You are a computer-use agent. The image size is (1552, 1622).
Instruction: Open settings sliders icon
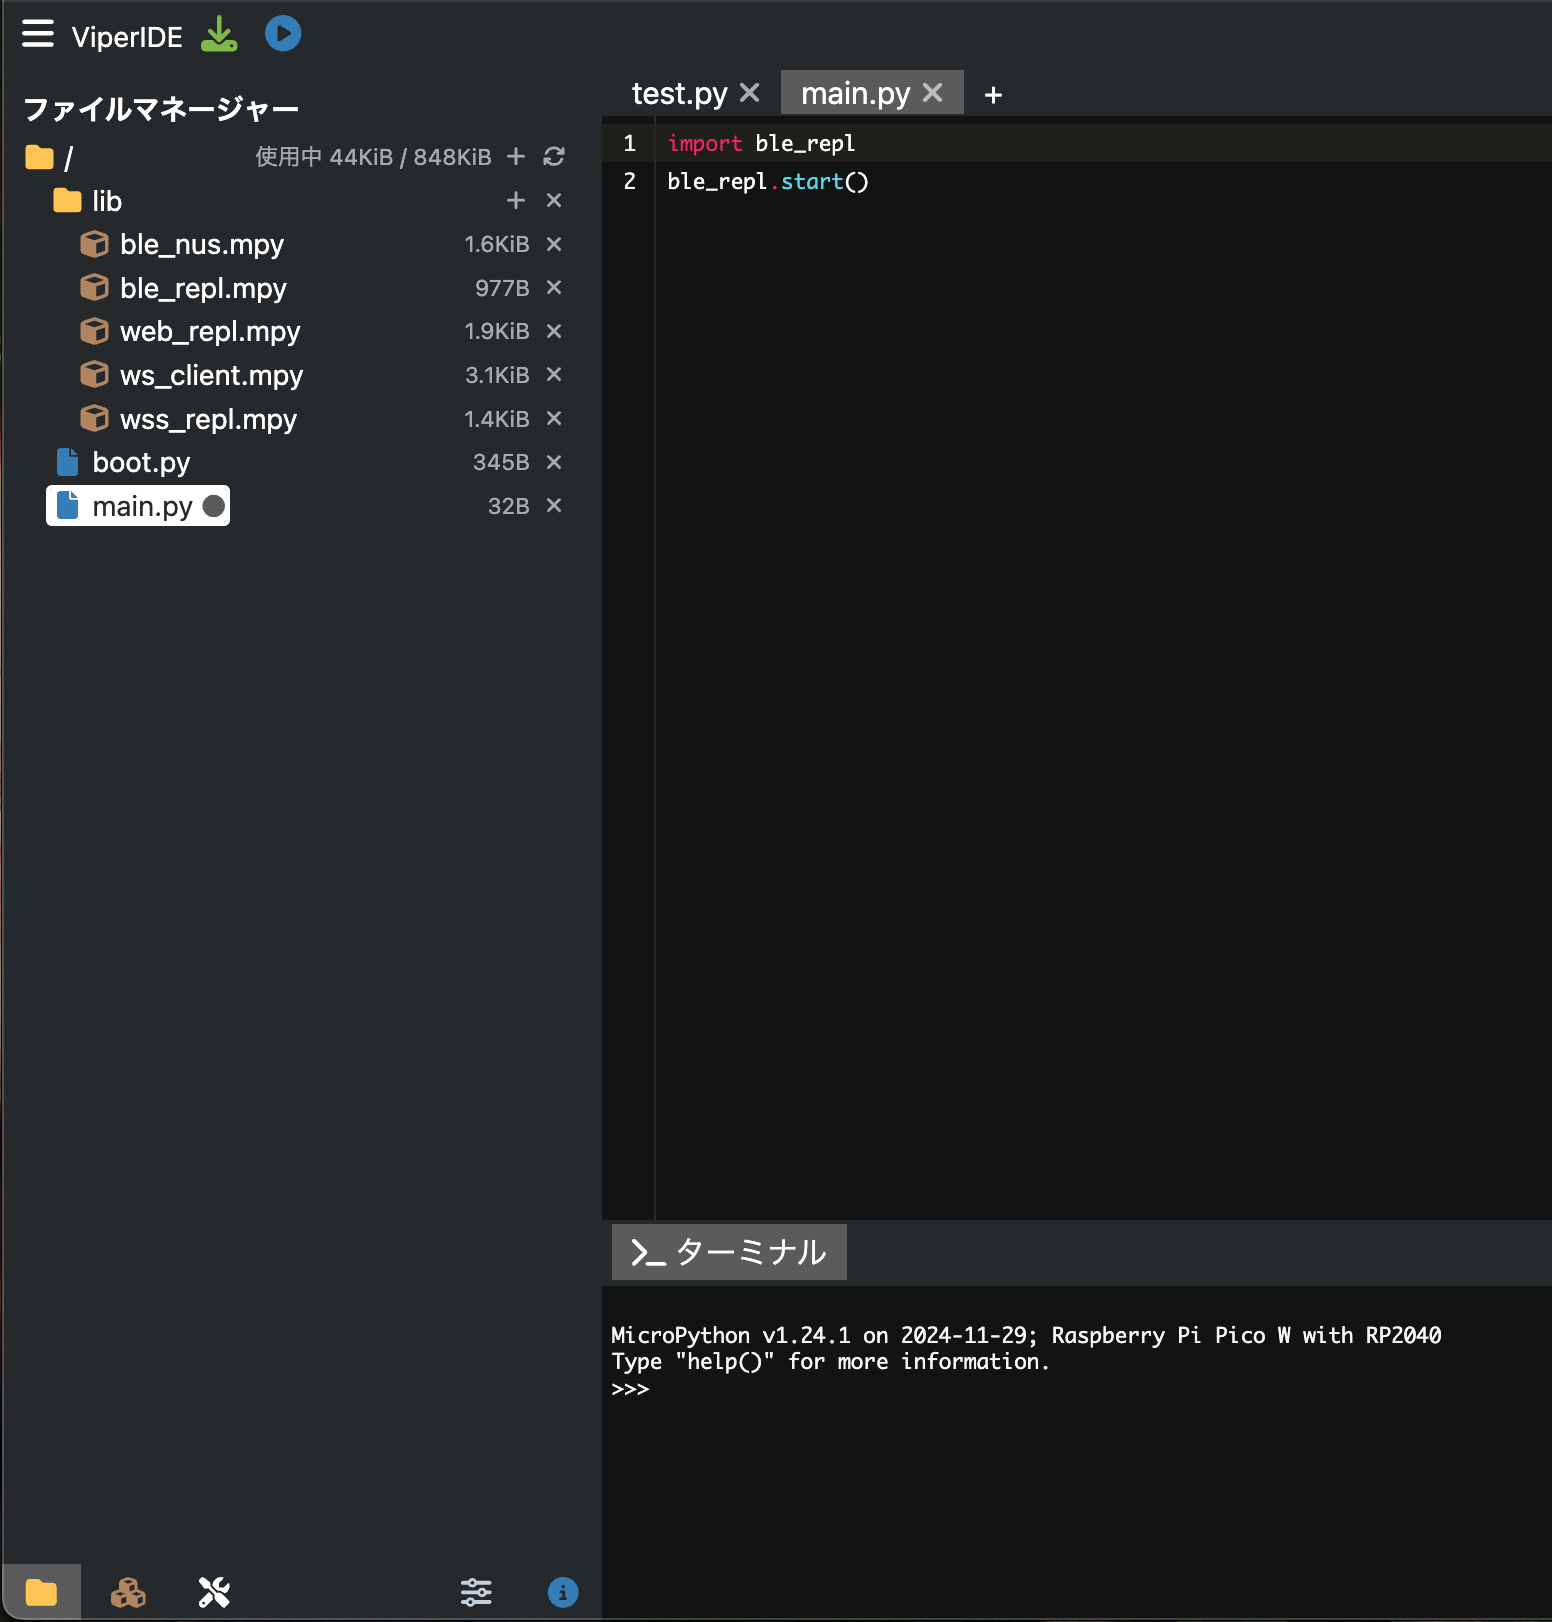476,1592
